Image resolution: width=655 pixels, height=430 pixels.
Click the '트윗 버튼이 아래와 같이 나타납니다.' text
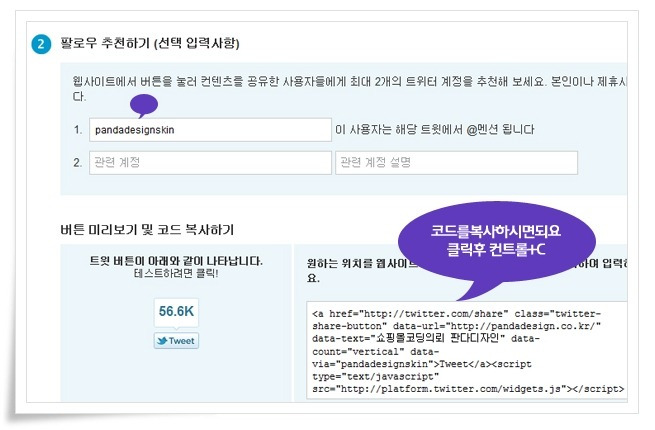pos(176,261)
